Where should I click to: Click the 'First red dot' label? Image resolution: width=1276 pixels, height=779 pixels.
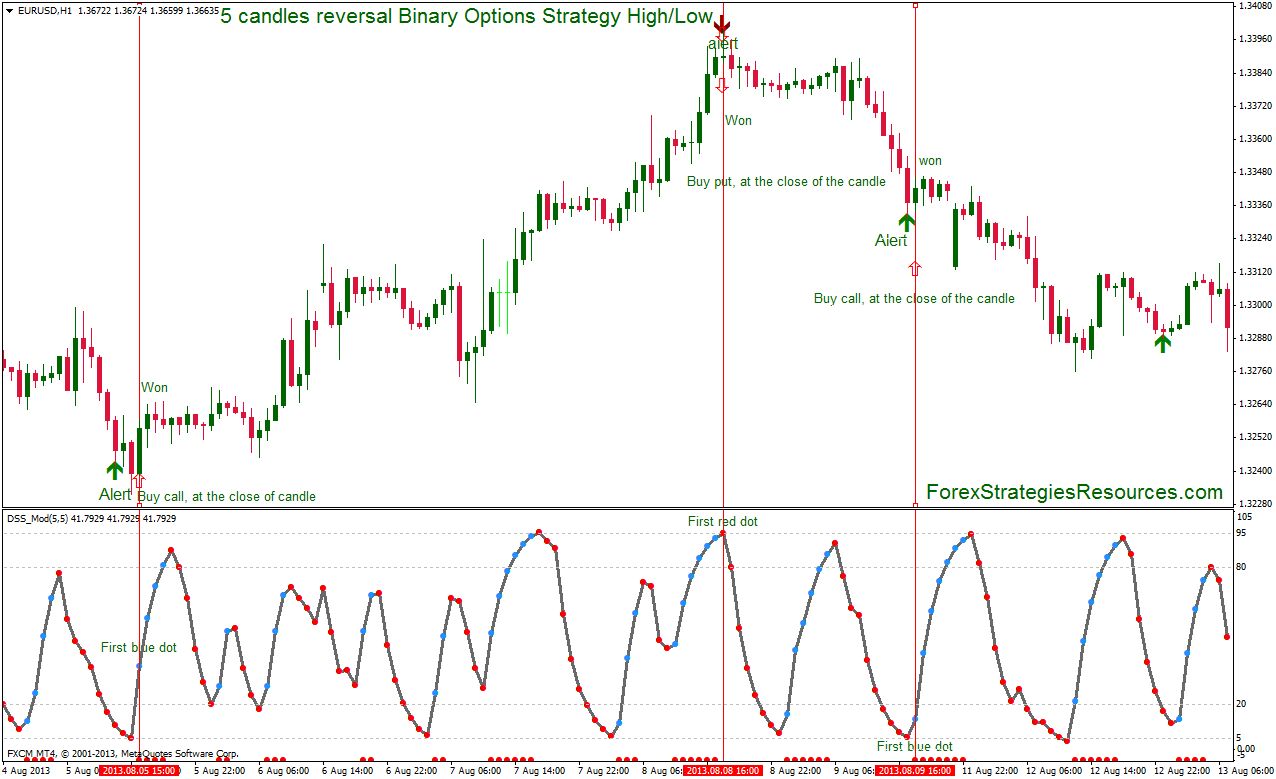(723, 521)
